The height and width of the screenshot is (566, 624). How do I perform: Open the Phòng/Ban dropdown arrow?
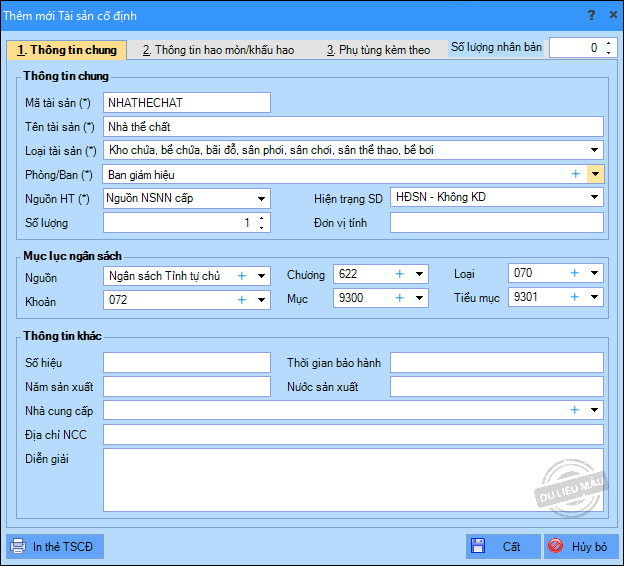pos(595,174)
